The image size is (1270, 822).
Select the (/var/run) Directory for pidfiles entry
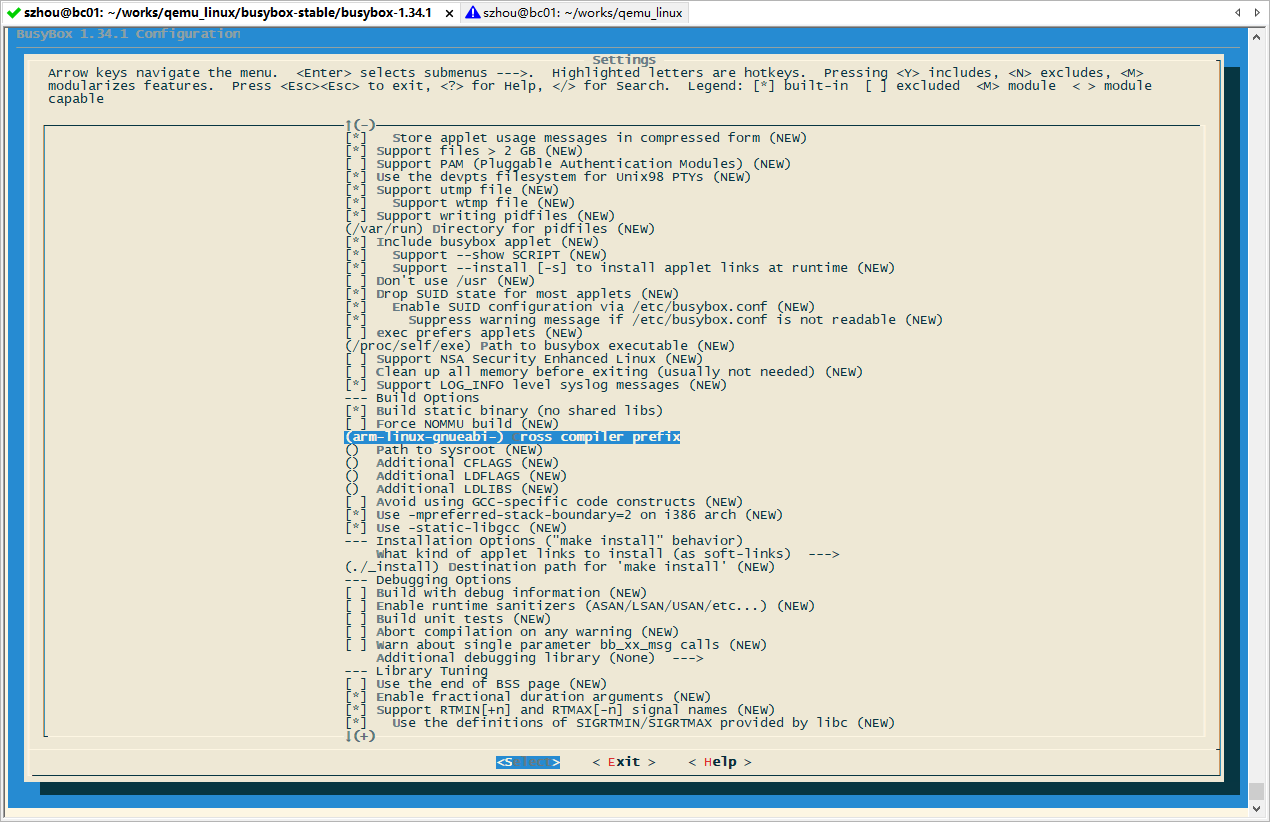click(499, 229)
